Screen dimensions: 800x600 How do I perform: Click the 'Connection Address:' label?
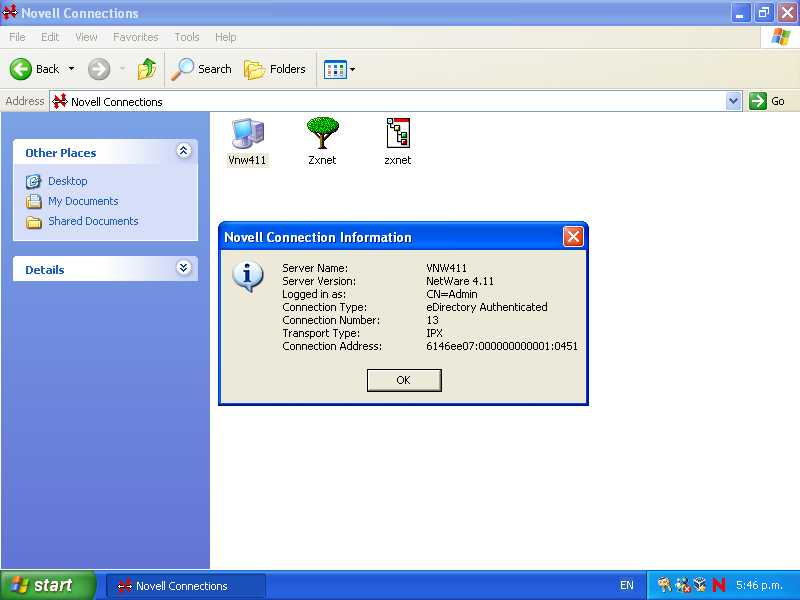coord(332,346)
